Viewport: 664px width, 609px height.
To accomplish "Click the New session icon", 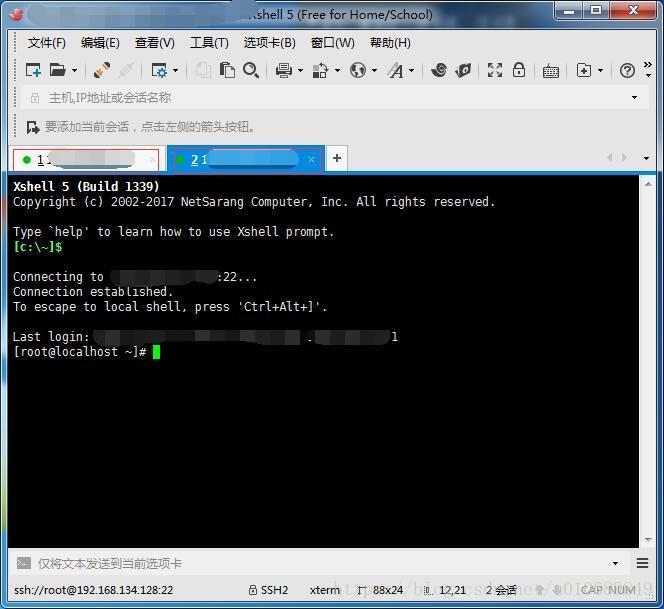I will (33, 70).
